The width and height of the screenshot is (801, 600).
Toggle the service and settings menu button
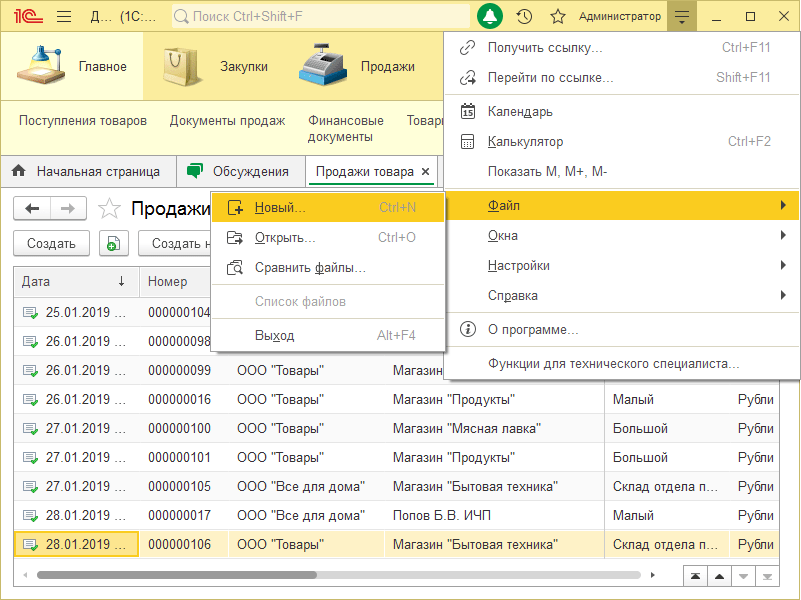point(682,16)
